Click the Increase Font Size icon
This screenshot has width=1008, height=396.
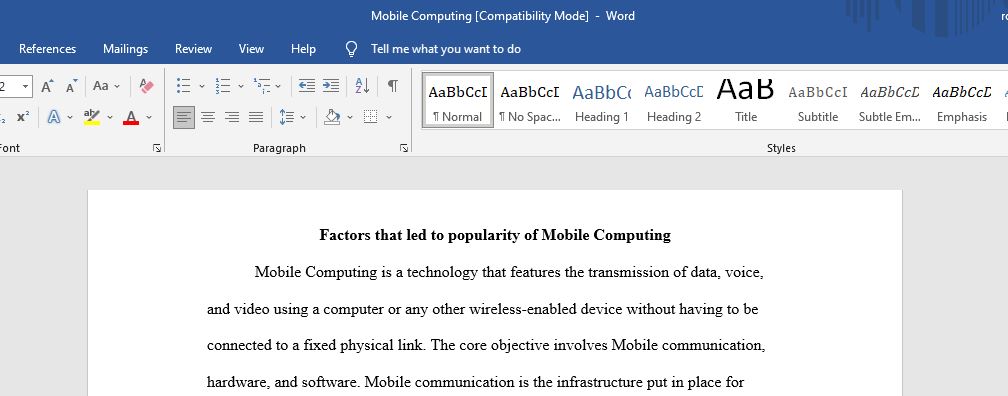[48, 86]
